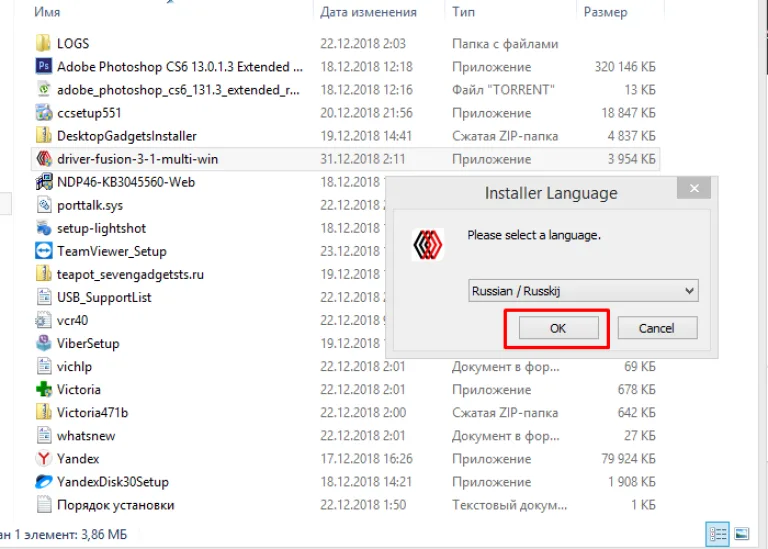Click the Victoria471b zip icon
This screenshot has height=549, width=768.
click(x=43, y=412)
